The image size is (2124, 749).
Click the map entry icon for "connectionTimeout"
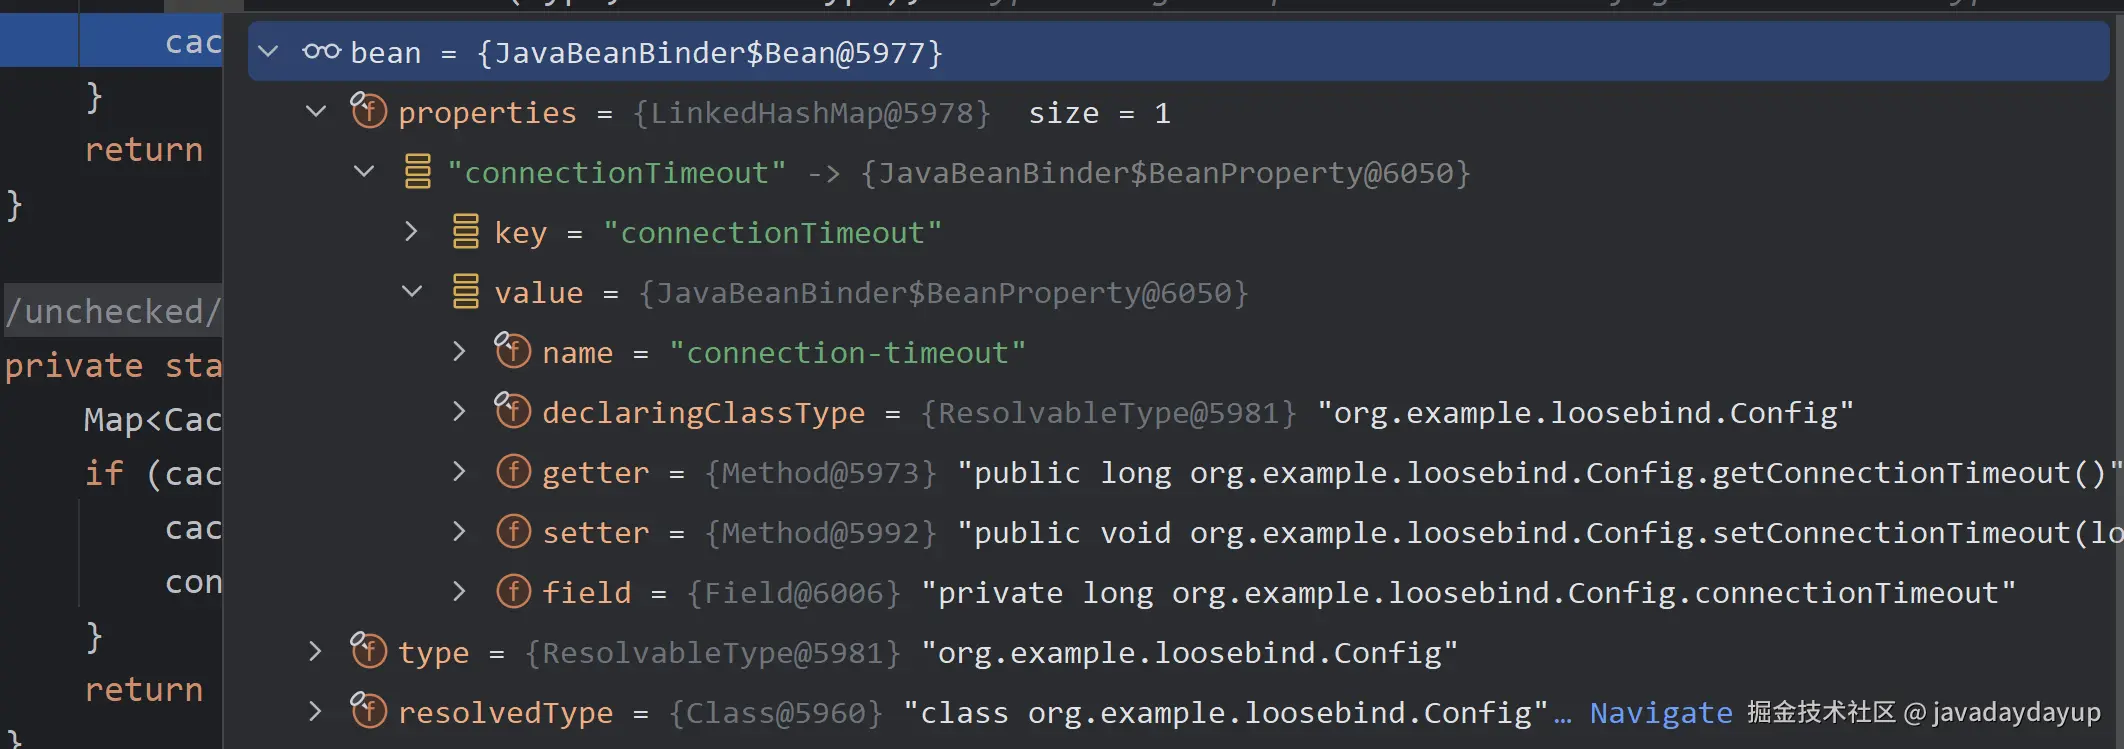(418, 171)
